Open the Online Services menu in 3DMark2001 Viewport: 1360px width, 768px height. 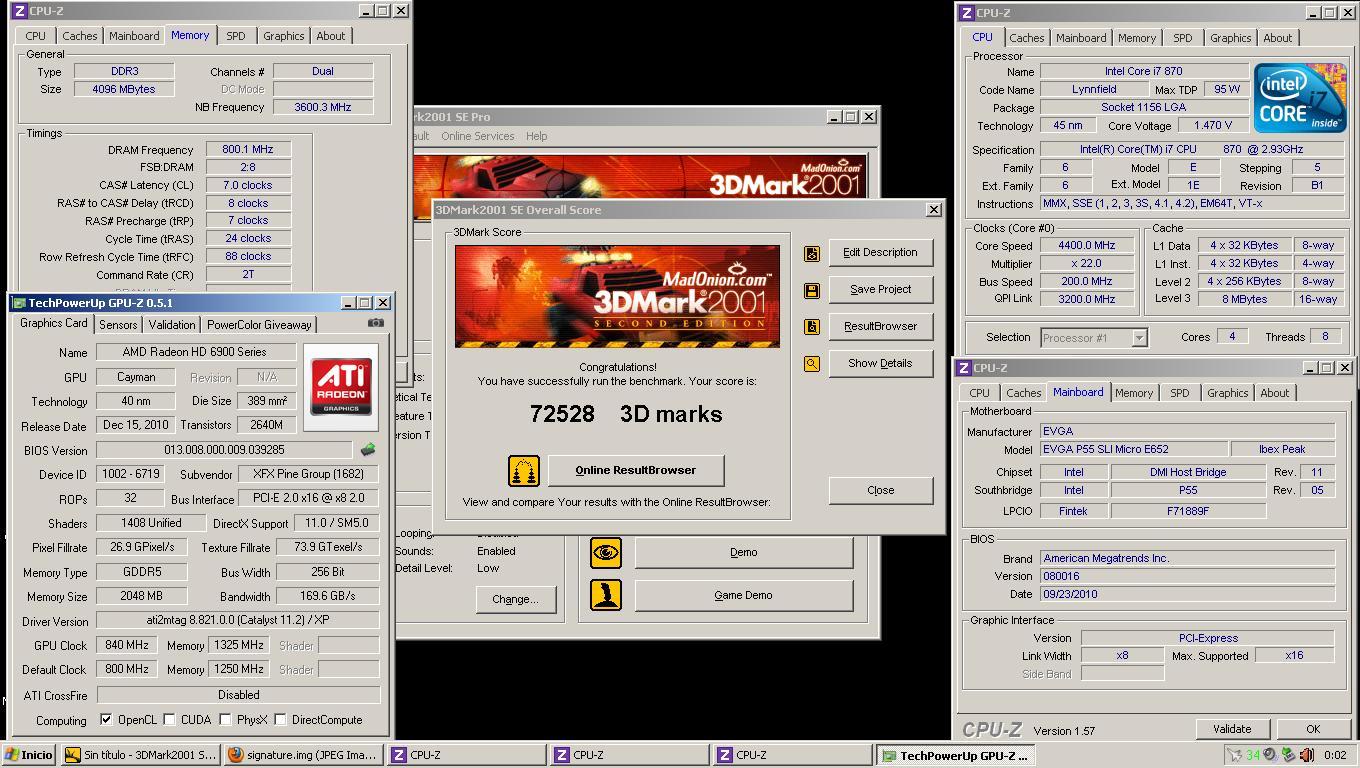point(478,136)
